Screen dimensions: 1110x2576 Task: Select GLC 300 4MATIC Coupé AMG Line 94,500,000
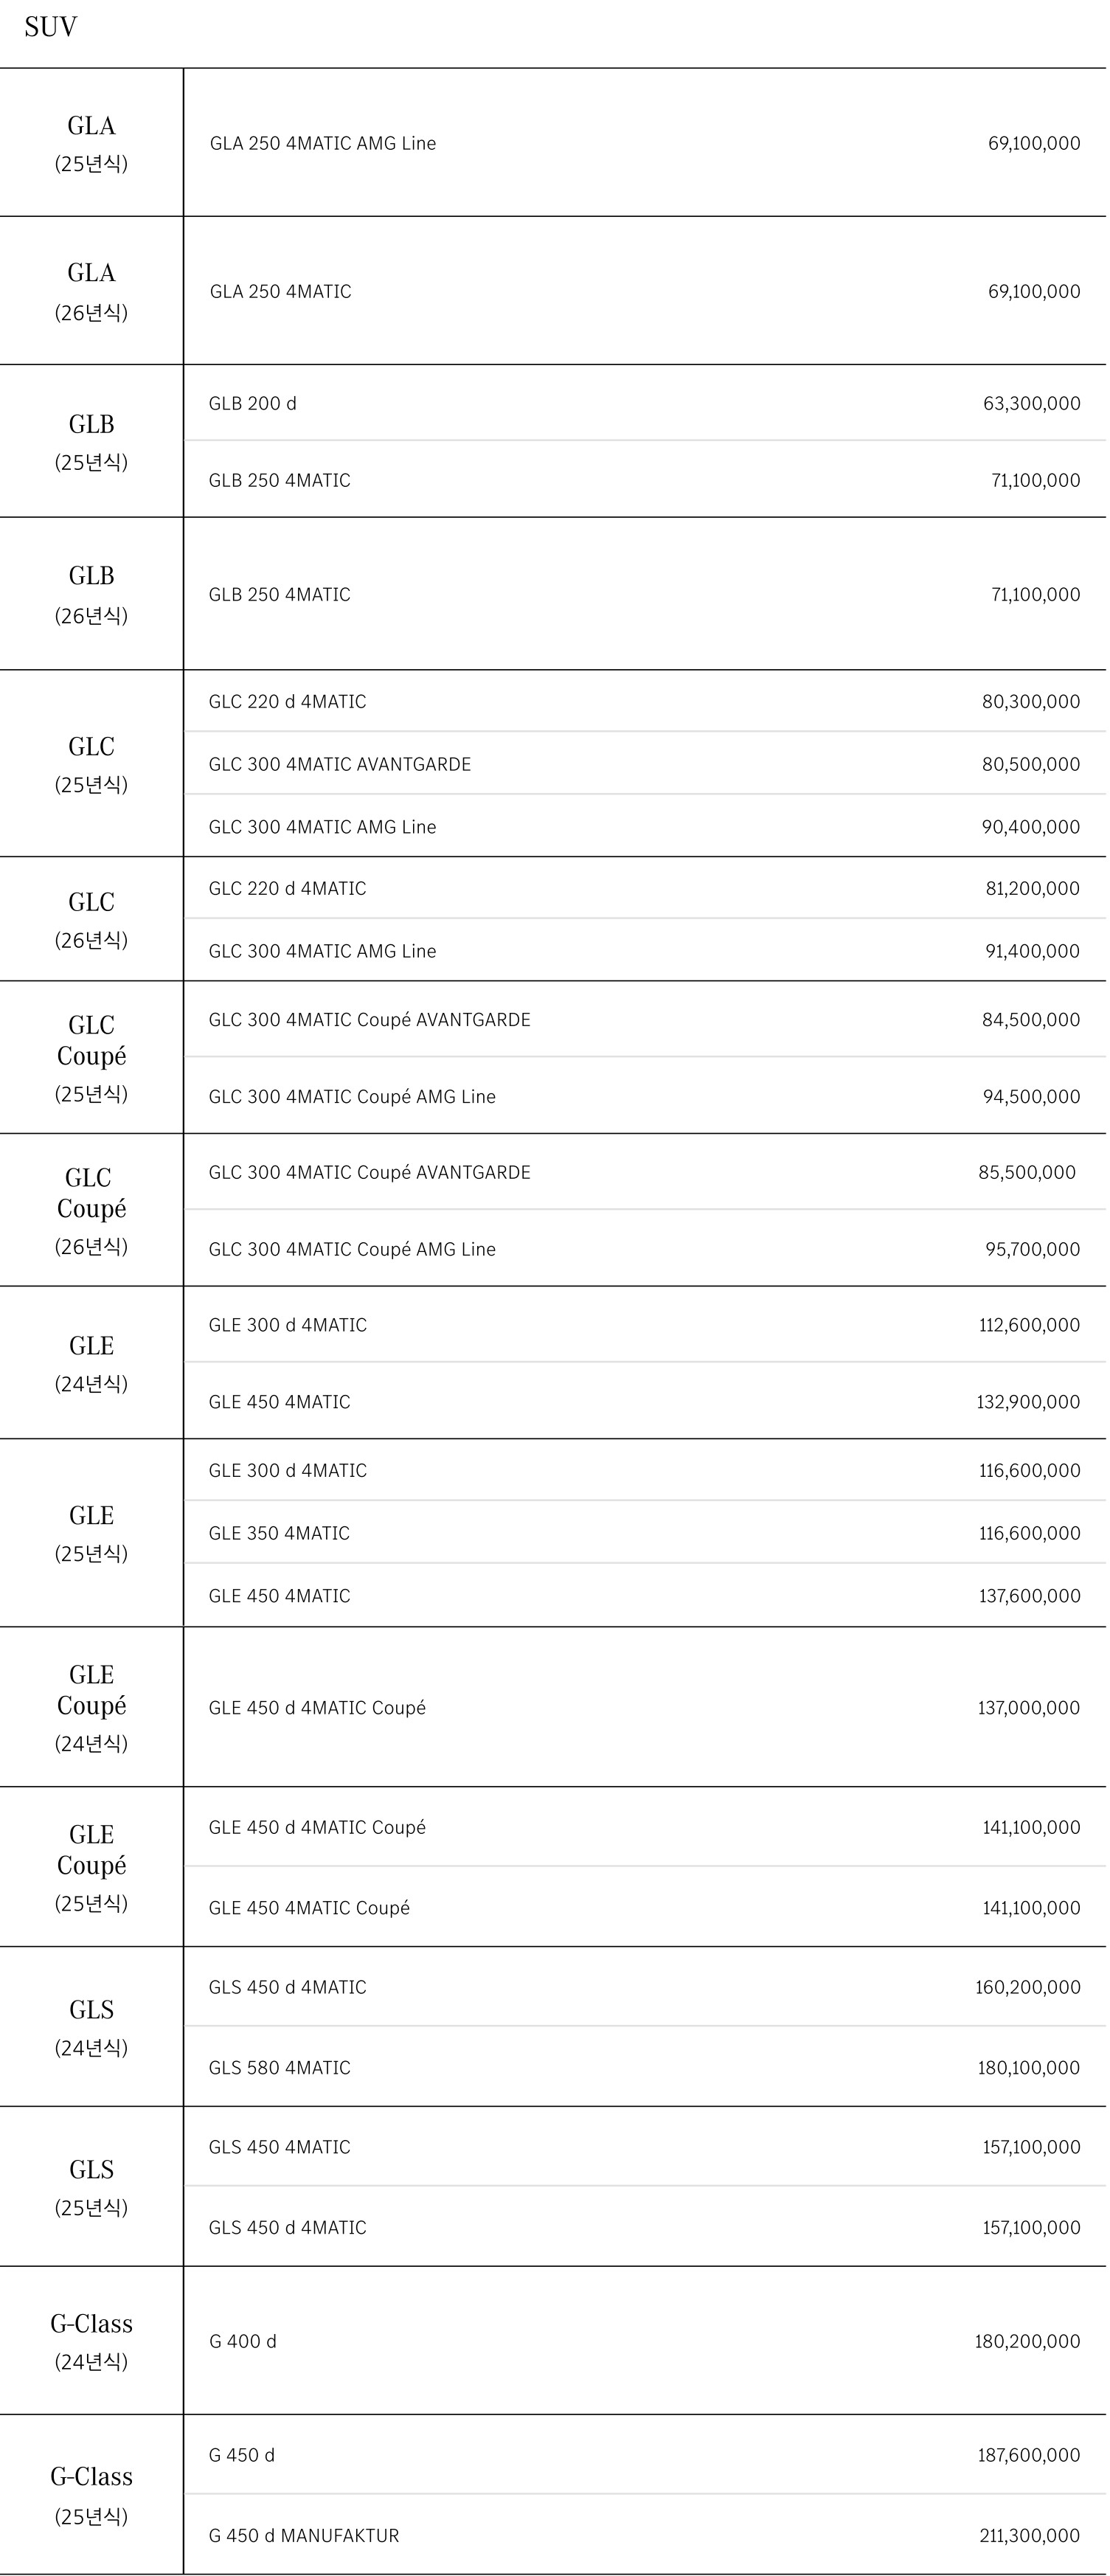(645, 1096)
